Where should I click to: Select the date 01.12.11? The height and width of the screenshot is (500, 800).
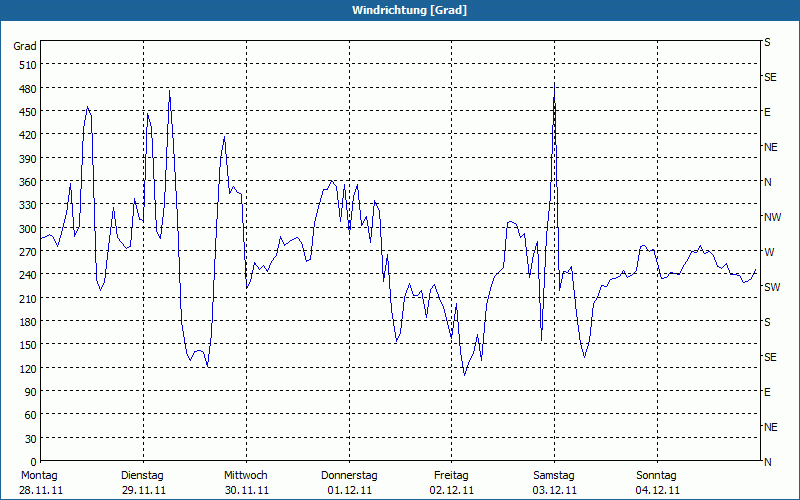tap(349, 491)
